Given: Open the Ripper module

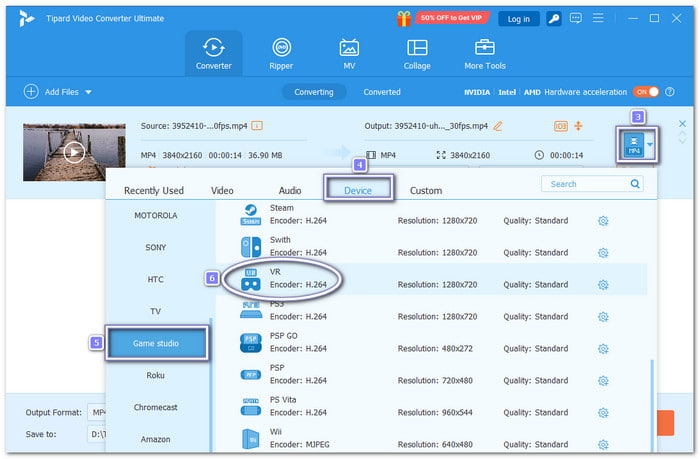Looking at the screenshot, I should click(x=282, y=53).
